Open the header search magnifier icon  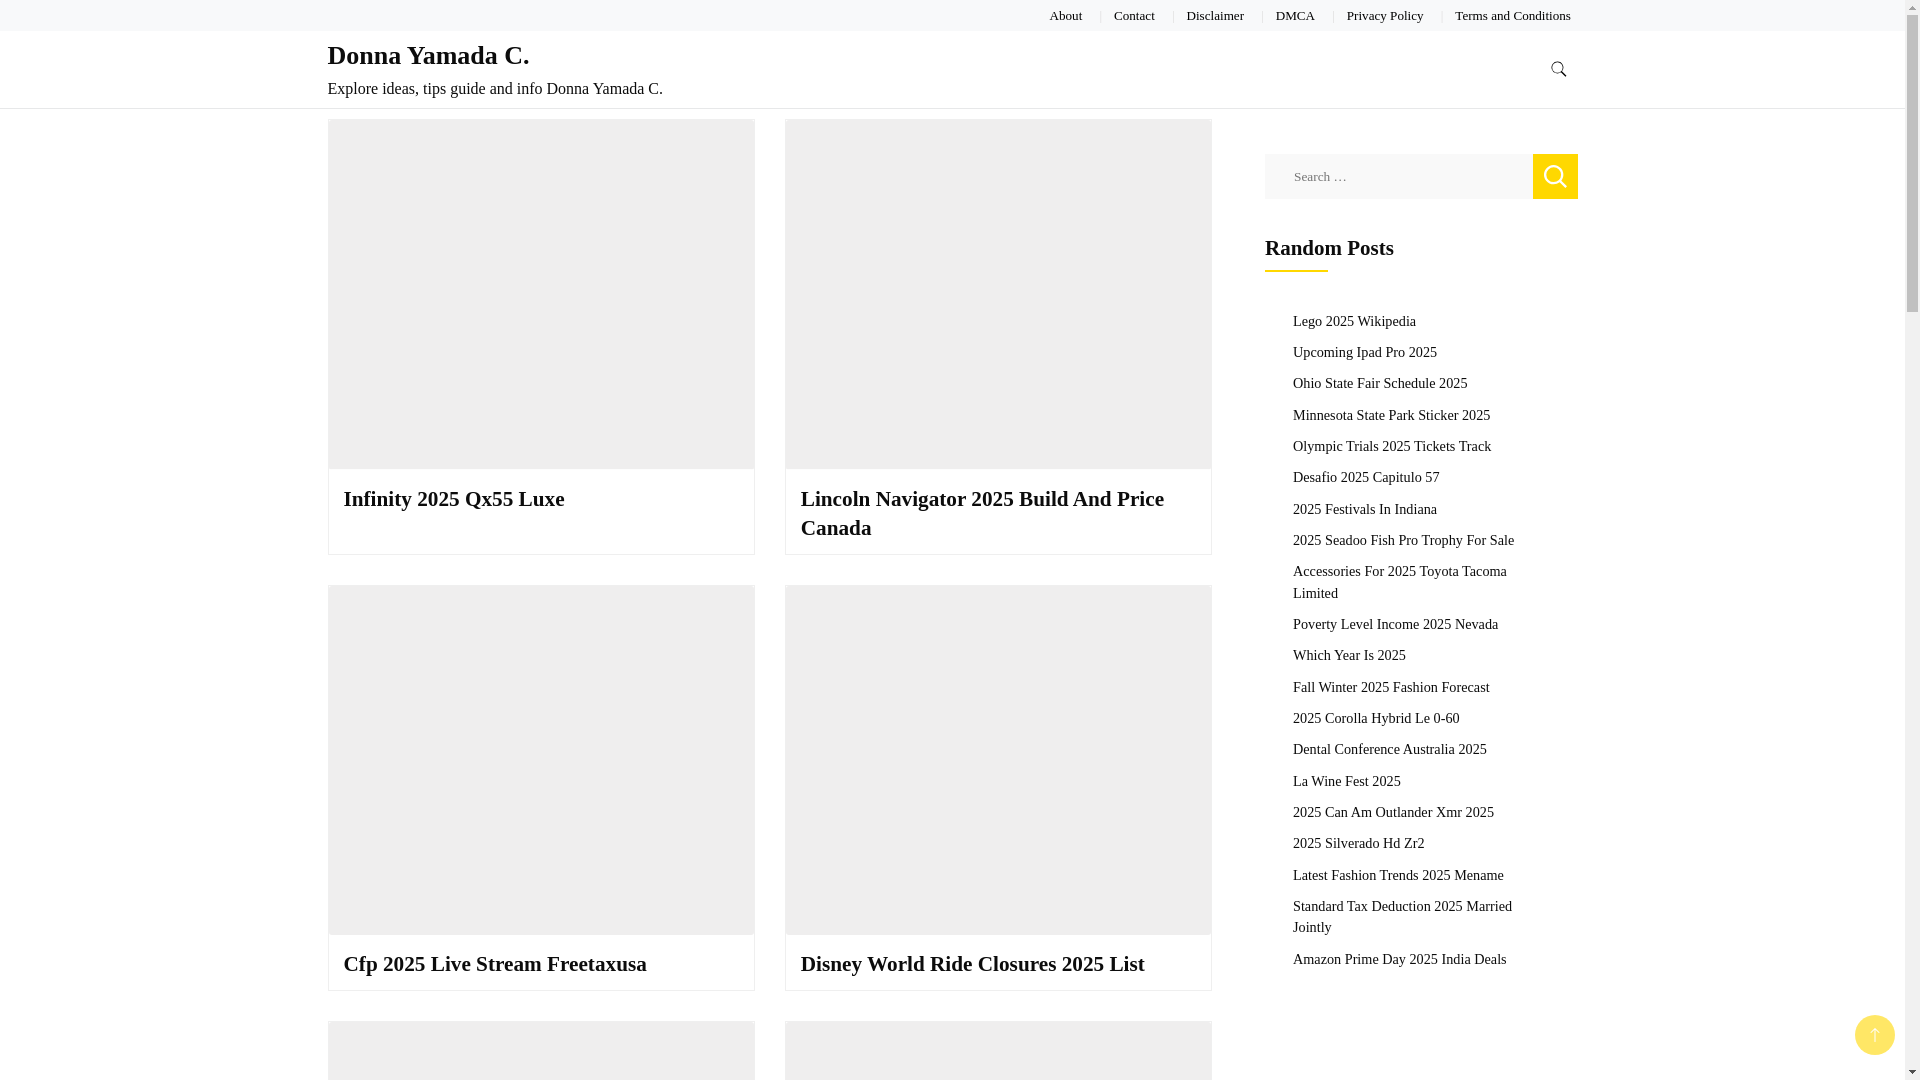[1558, 69]
